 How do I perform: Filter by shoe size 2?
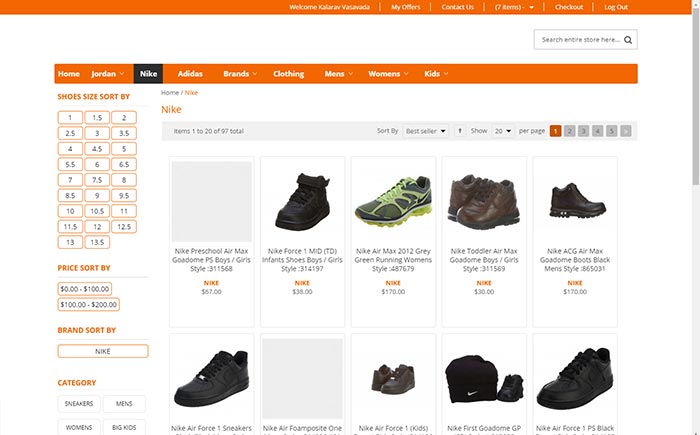coord(124,117)
